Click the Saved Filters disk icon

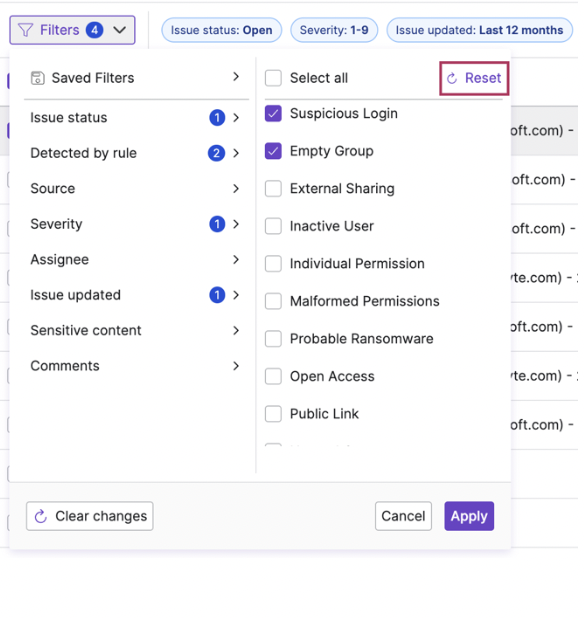click(38, 78)
